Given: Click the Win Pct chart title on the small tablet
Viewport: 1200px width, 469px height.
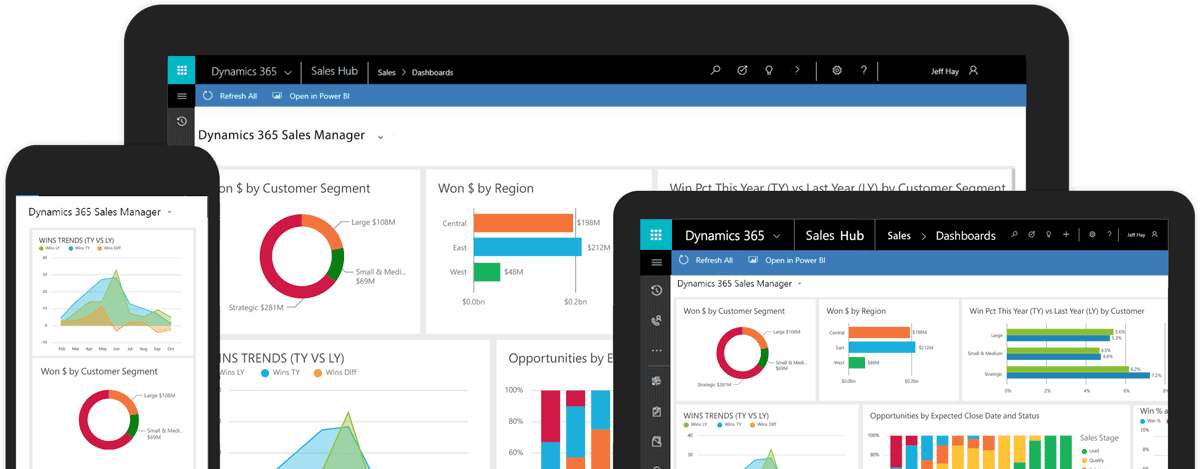Looking at the screenshot, I should (x=1056, y=311).
